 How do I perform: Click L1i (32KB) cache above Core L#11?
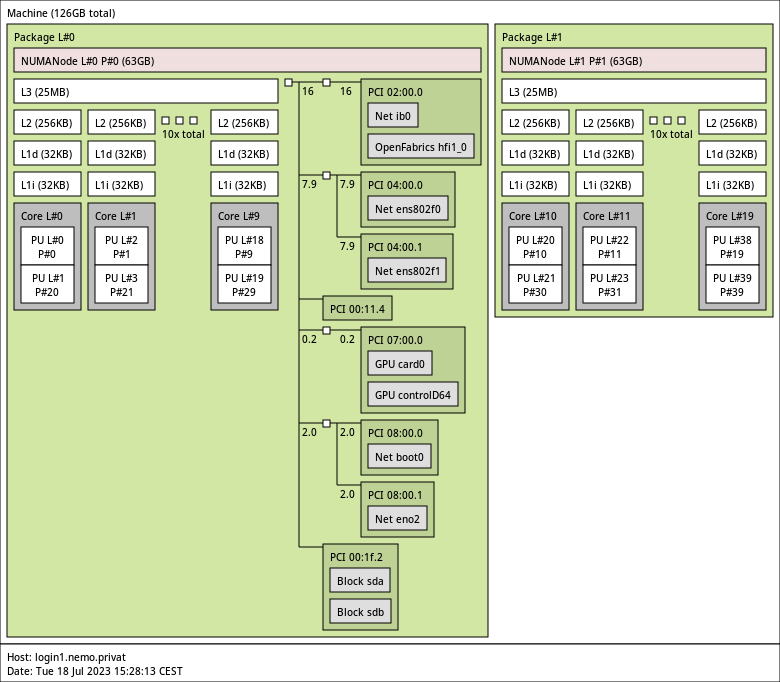pyautogui.click(x=609, y=185)
